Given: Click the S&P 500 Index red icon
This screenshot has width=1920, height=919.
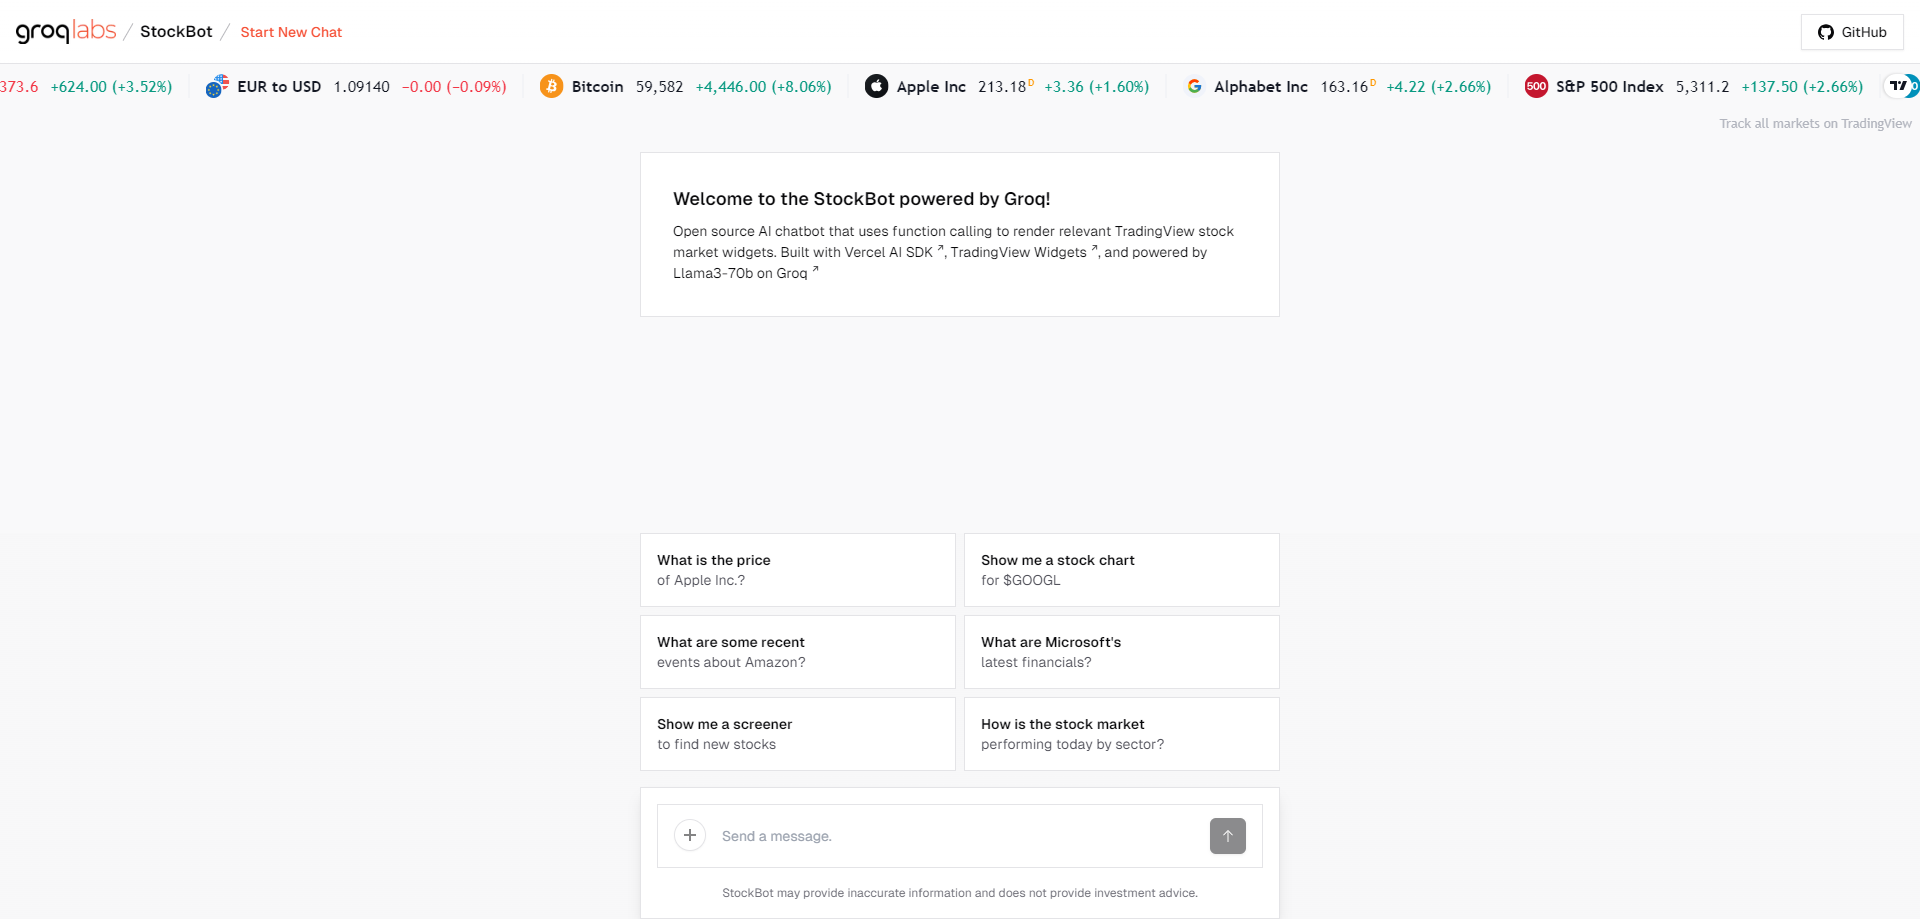Looking at the screenshot, I should 1536,87.
